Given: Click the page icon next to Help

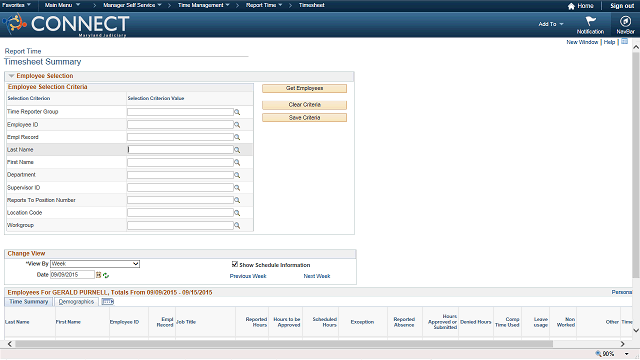Looking at the screenshot, I should (624, 42).
